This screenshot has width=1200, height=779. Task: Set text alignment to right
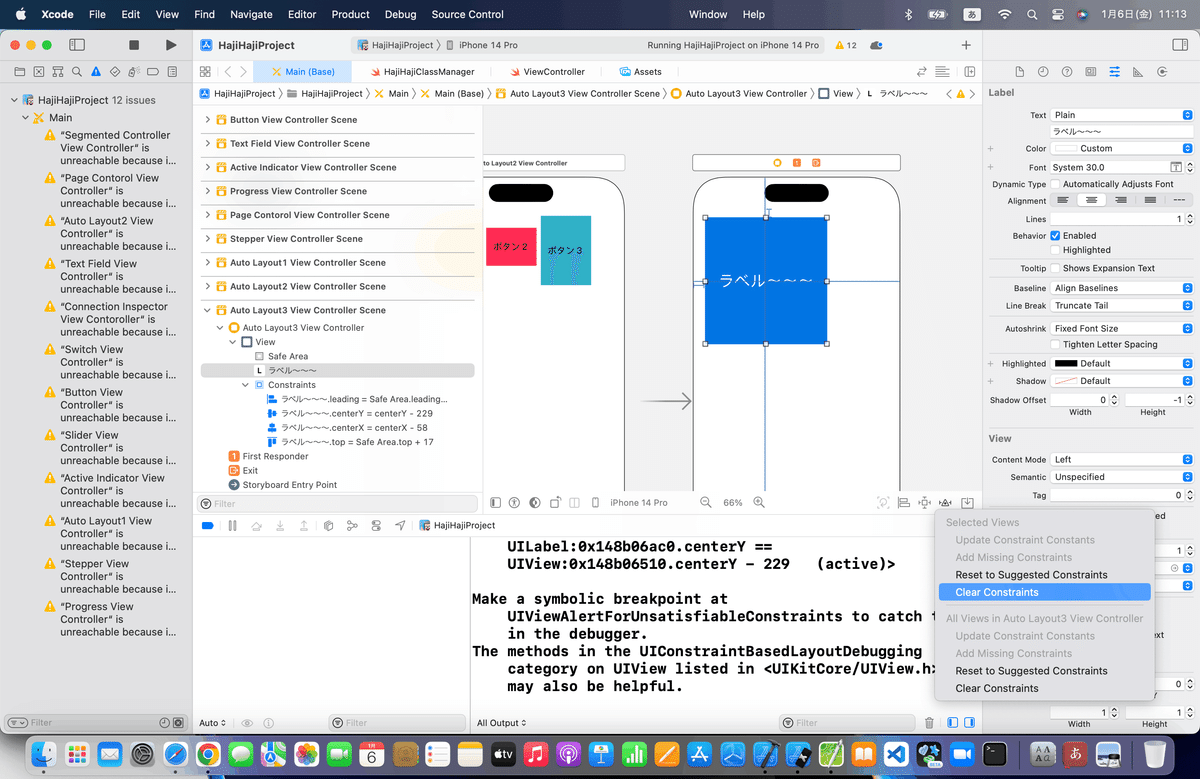(1121, 200)
